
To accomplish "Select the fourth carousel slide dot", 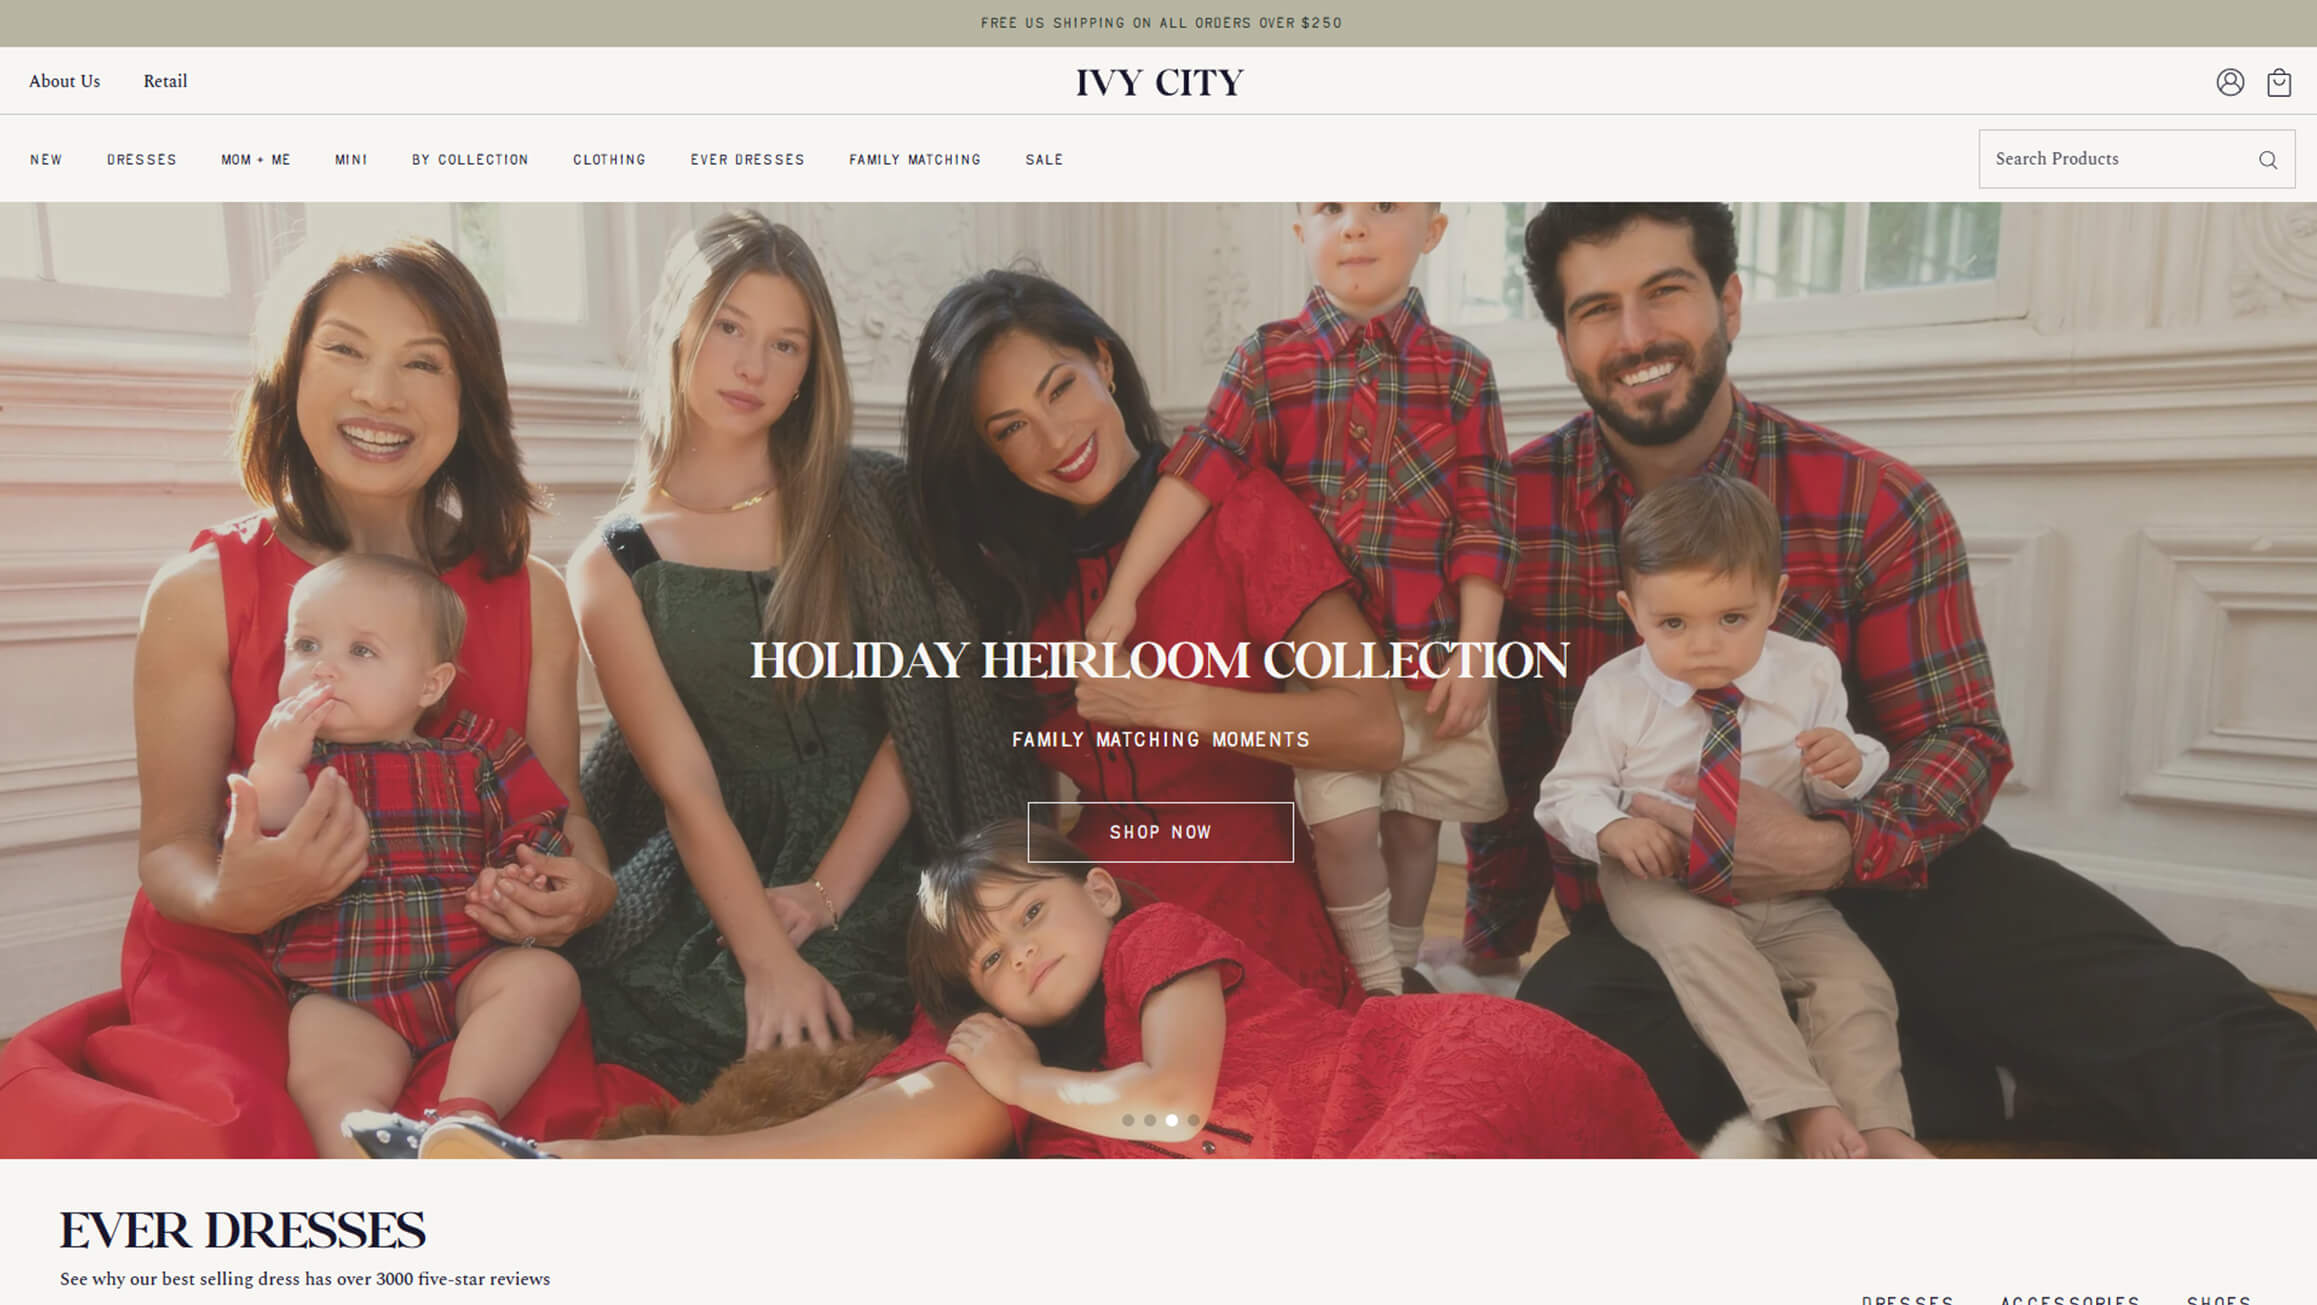I will [x=1194, y=1120].
